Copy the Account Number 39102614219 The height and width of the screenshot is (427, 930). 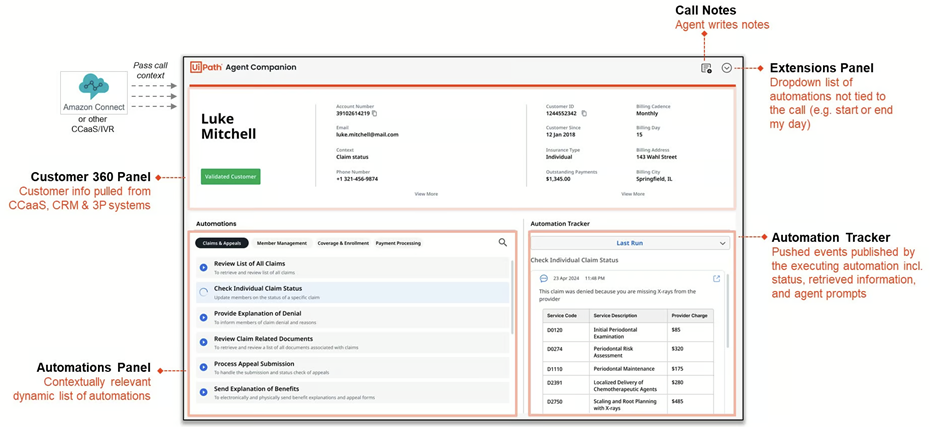tap(374, 113)
